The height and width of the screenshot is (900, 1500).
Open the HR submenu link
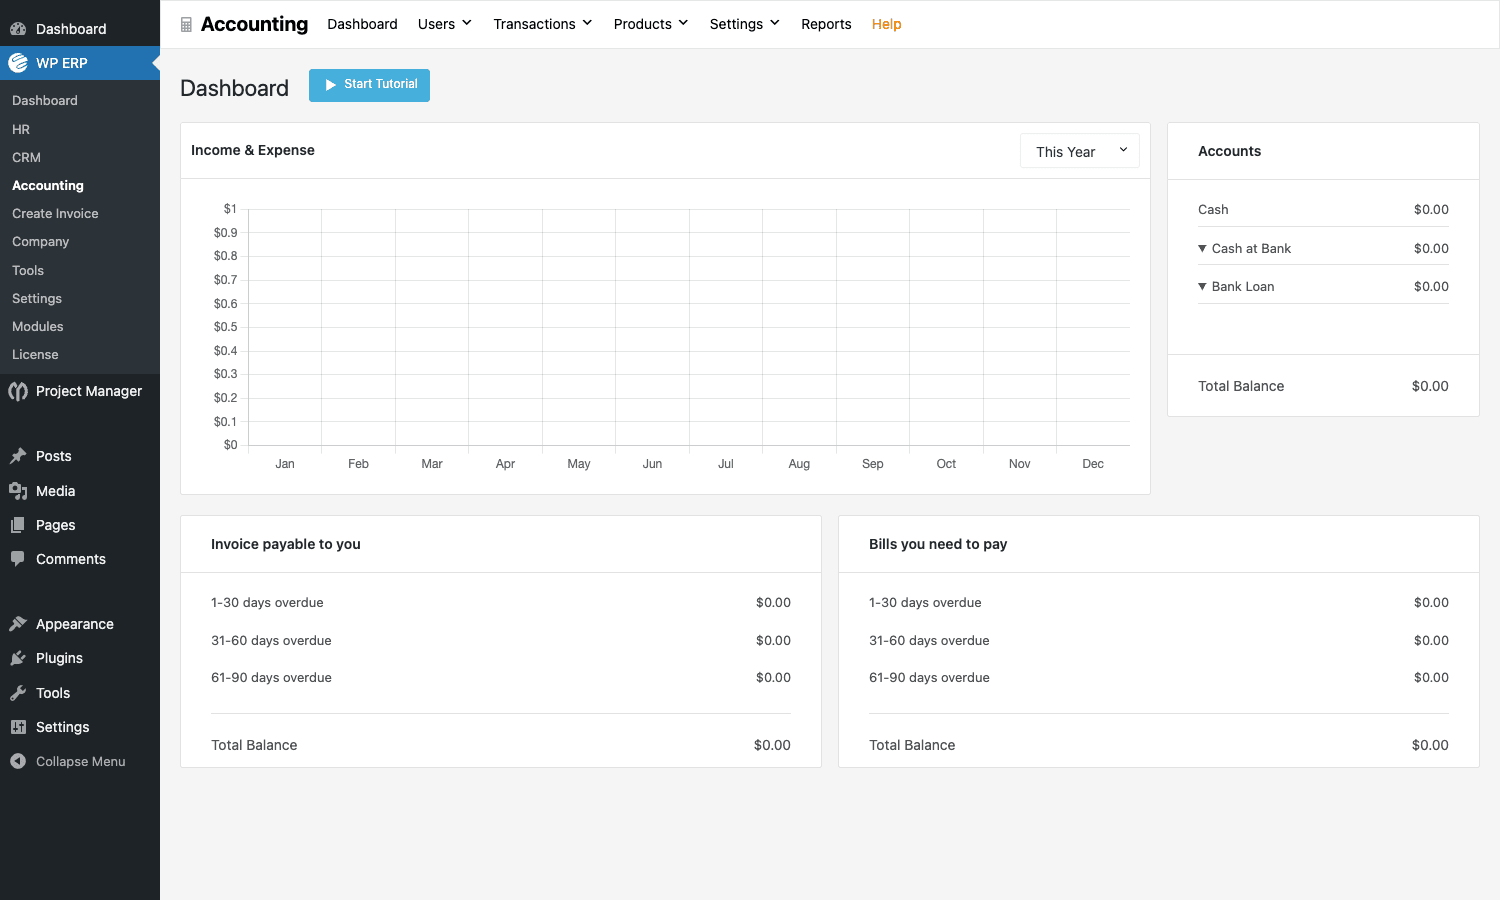21,129
